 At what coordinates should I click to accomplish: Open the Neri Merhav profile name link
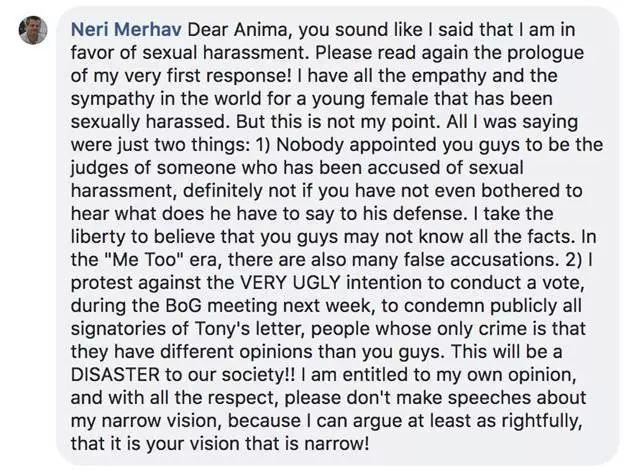click(x=126, y=30)
